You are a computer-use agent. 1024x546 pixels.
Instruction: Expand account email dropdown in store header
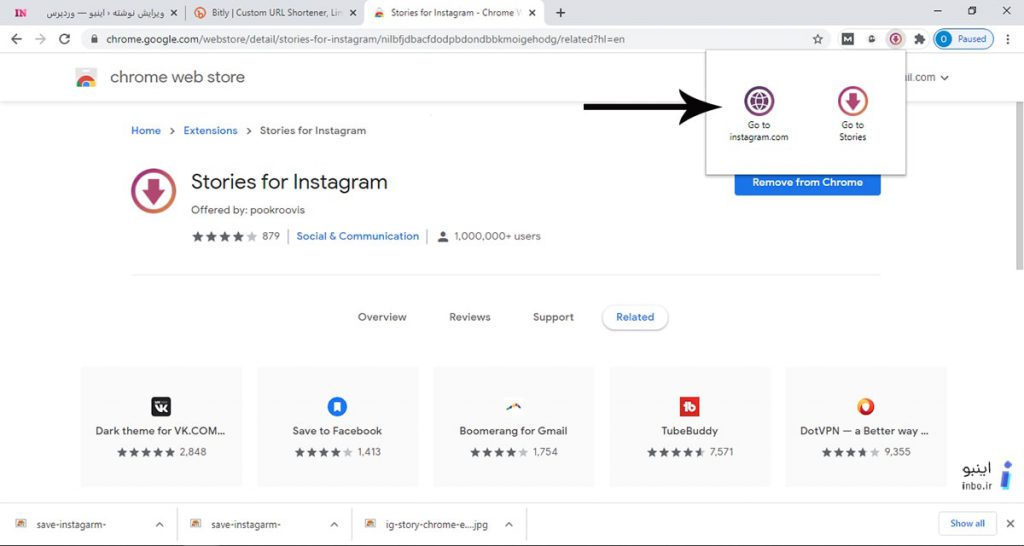[x=944, y=78]
